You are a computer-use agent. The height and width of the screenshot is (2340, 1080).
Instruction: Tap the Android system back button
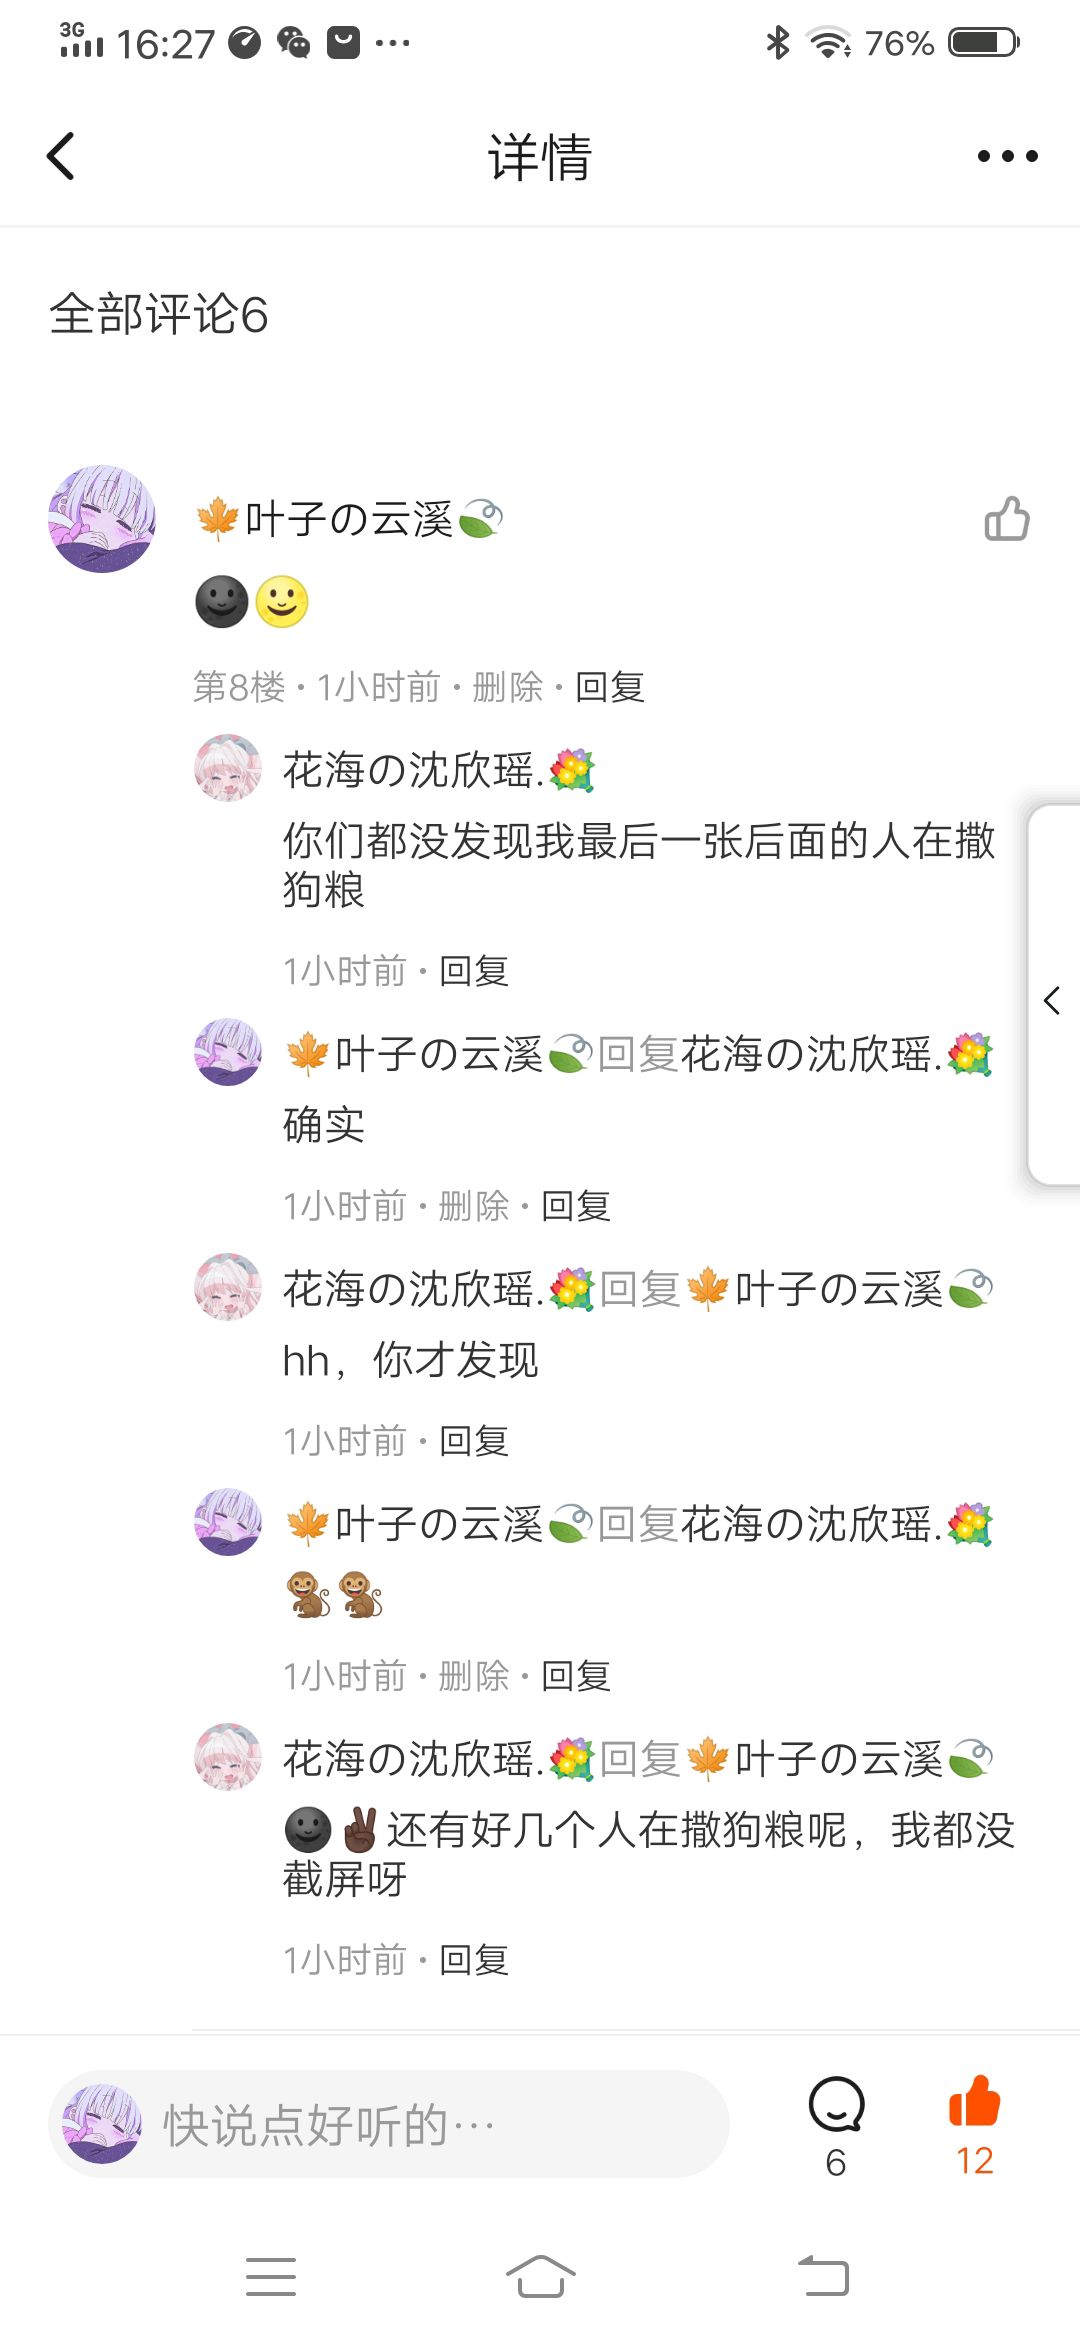pyautogui.click(x=823, y=2277)
